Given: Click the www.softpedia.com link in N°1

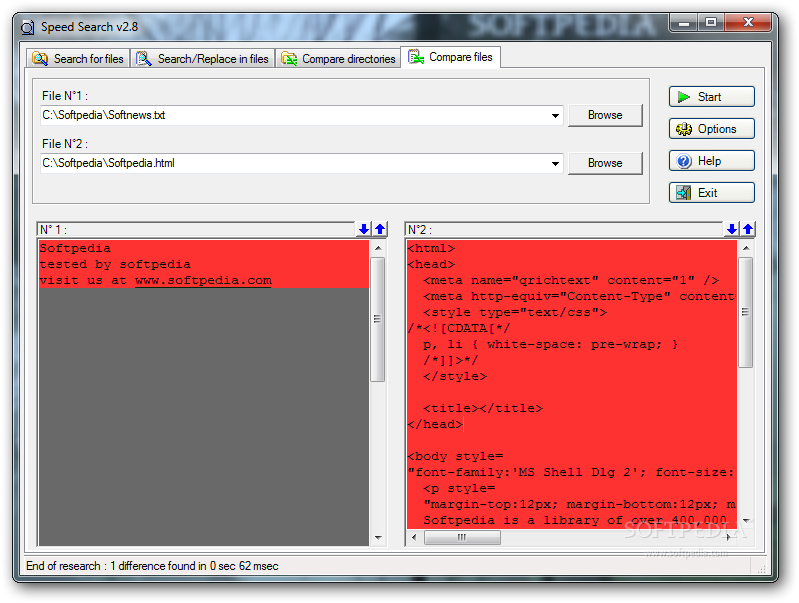Looking at the screenshot, I should click(x=203, y=280).
